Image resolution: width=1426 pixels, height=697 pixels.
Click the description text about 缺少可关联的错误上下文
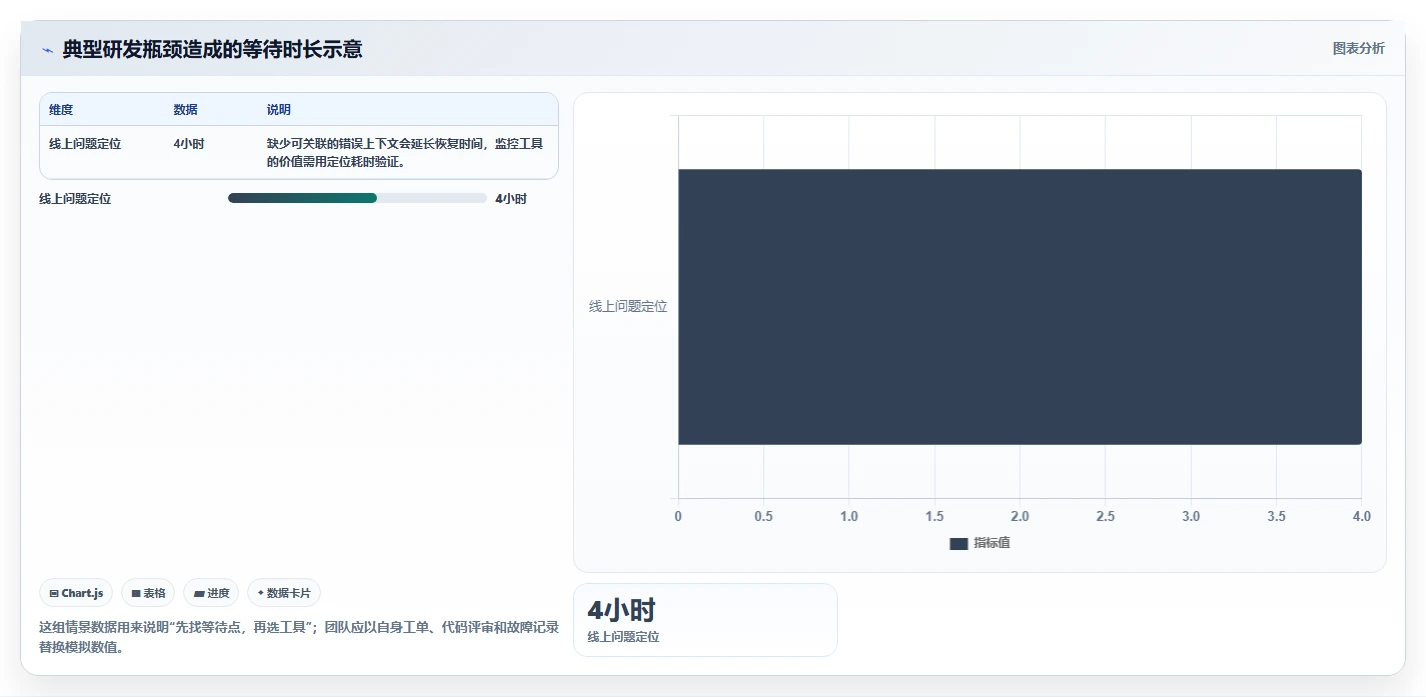coord(405,153)
